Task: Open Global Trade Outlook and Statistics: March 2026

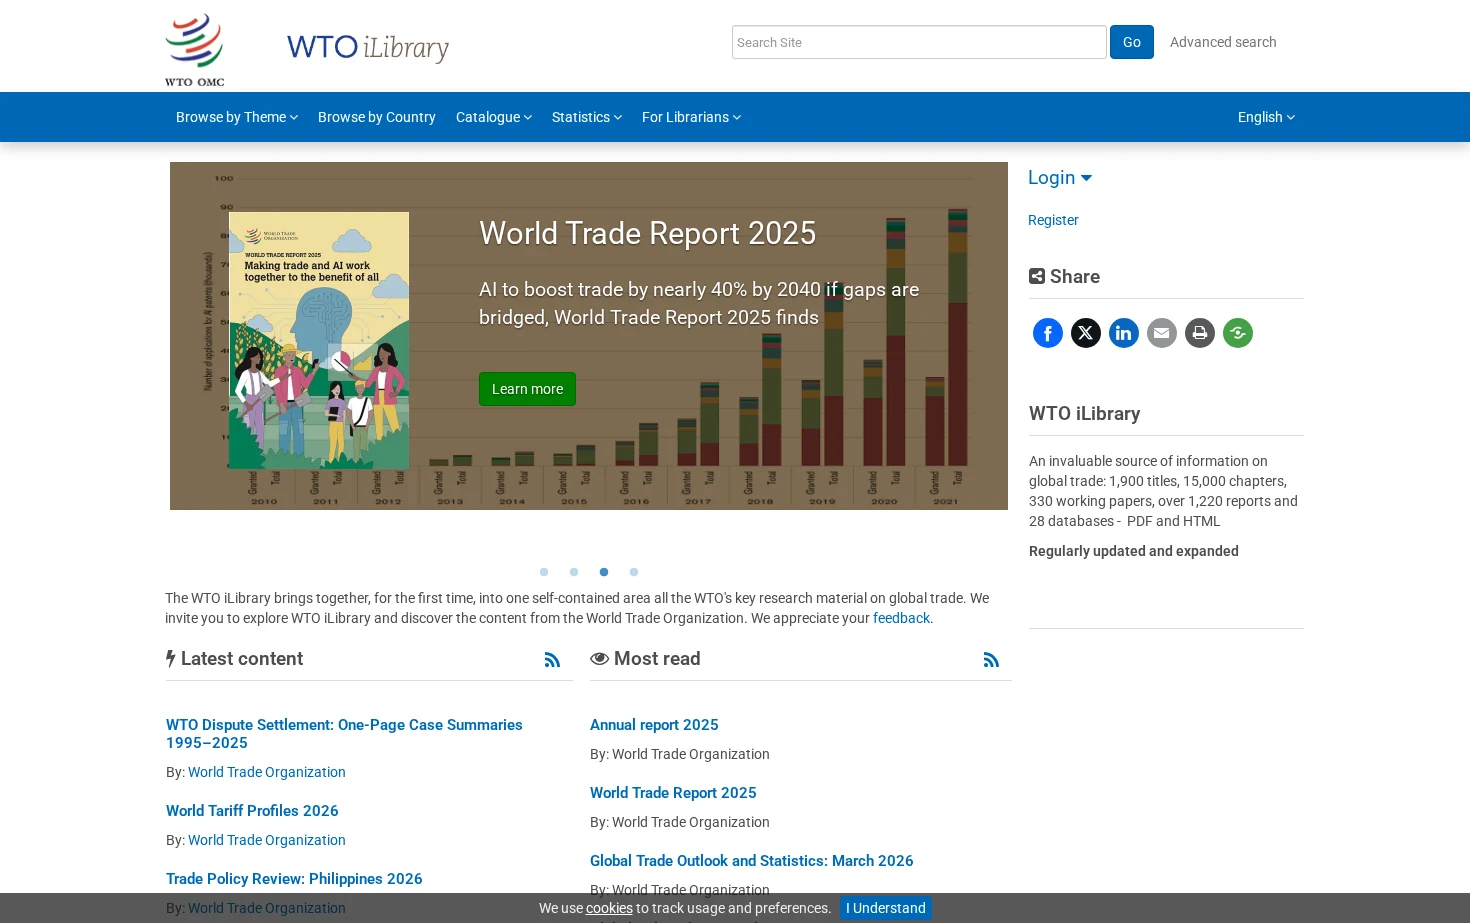Action: 752,861
